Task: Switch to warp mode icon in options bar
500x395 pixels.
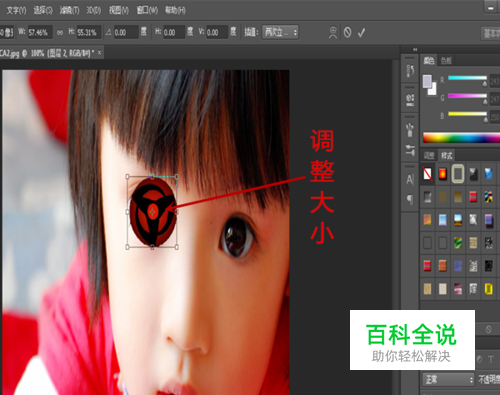Action: pyautogui.click(x=333, y=33)
